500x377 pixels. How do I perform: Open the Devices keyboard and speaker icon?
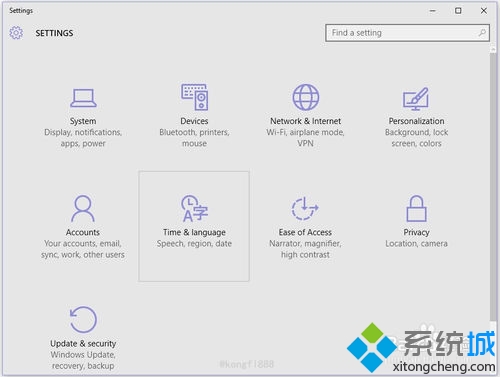[x=195, y=97]
